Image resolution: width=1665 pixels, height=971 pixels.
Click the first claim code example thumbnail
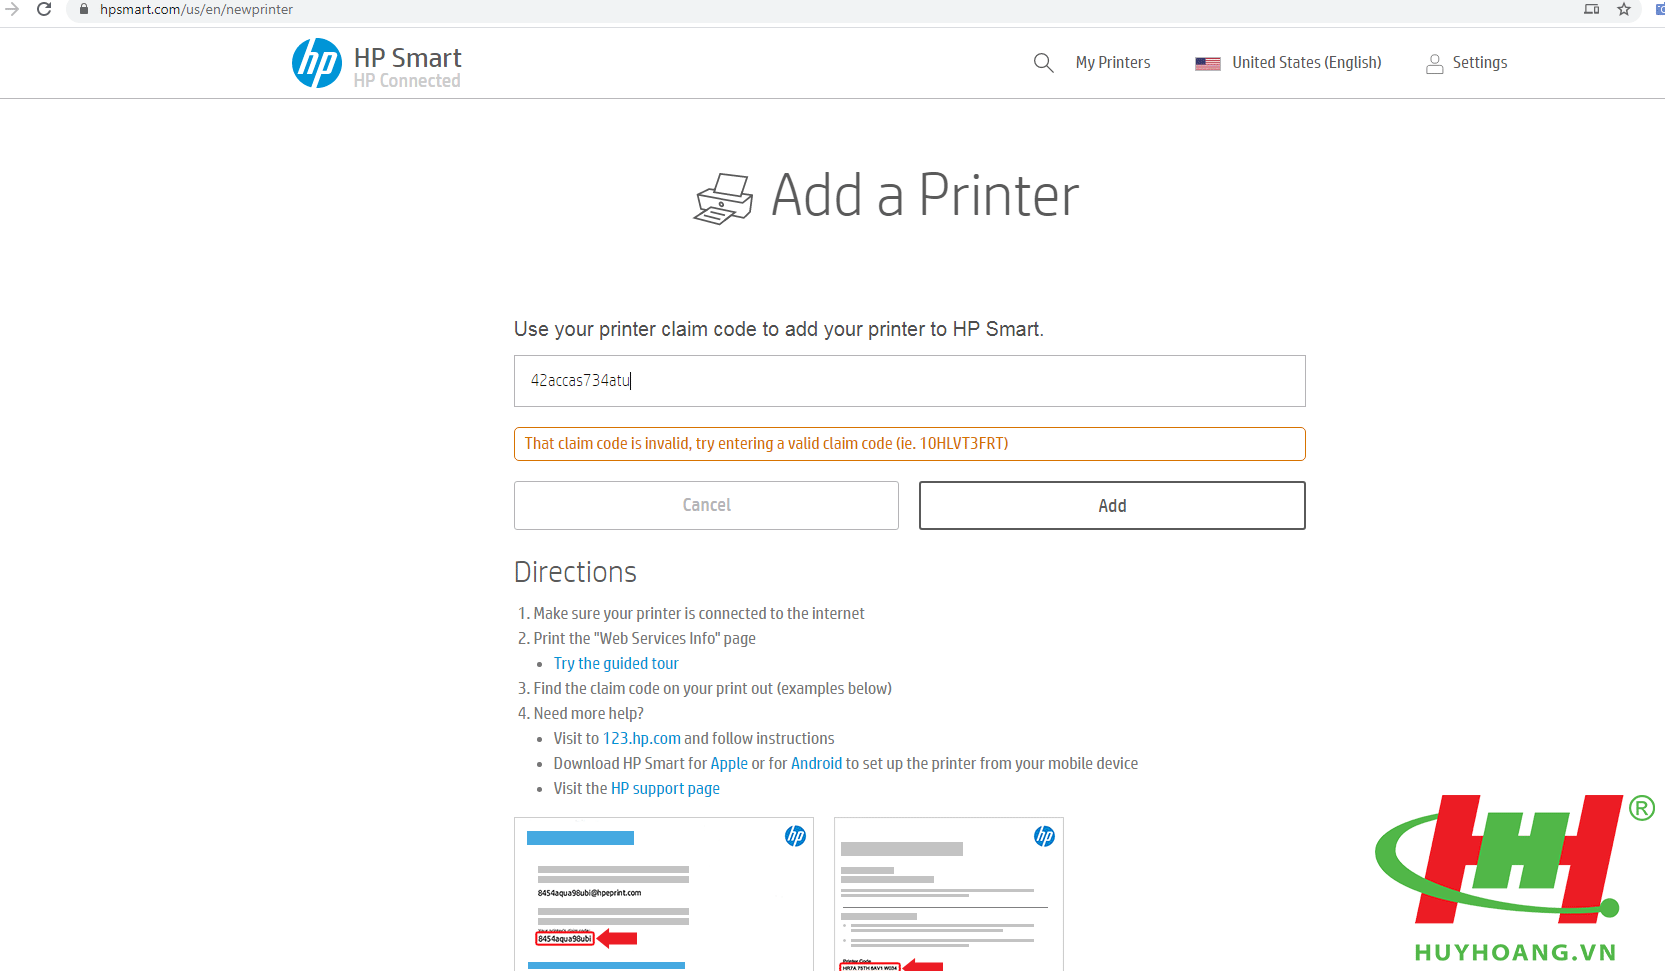tap(663, 894)
